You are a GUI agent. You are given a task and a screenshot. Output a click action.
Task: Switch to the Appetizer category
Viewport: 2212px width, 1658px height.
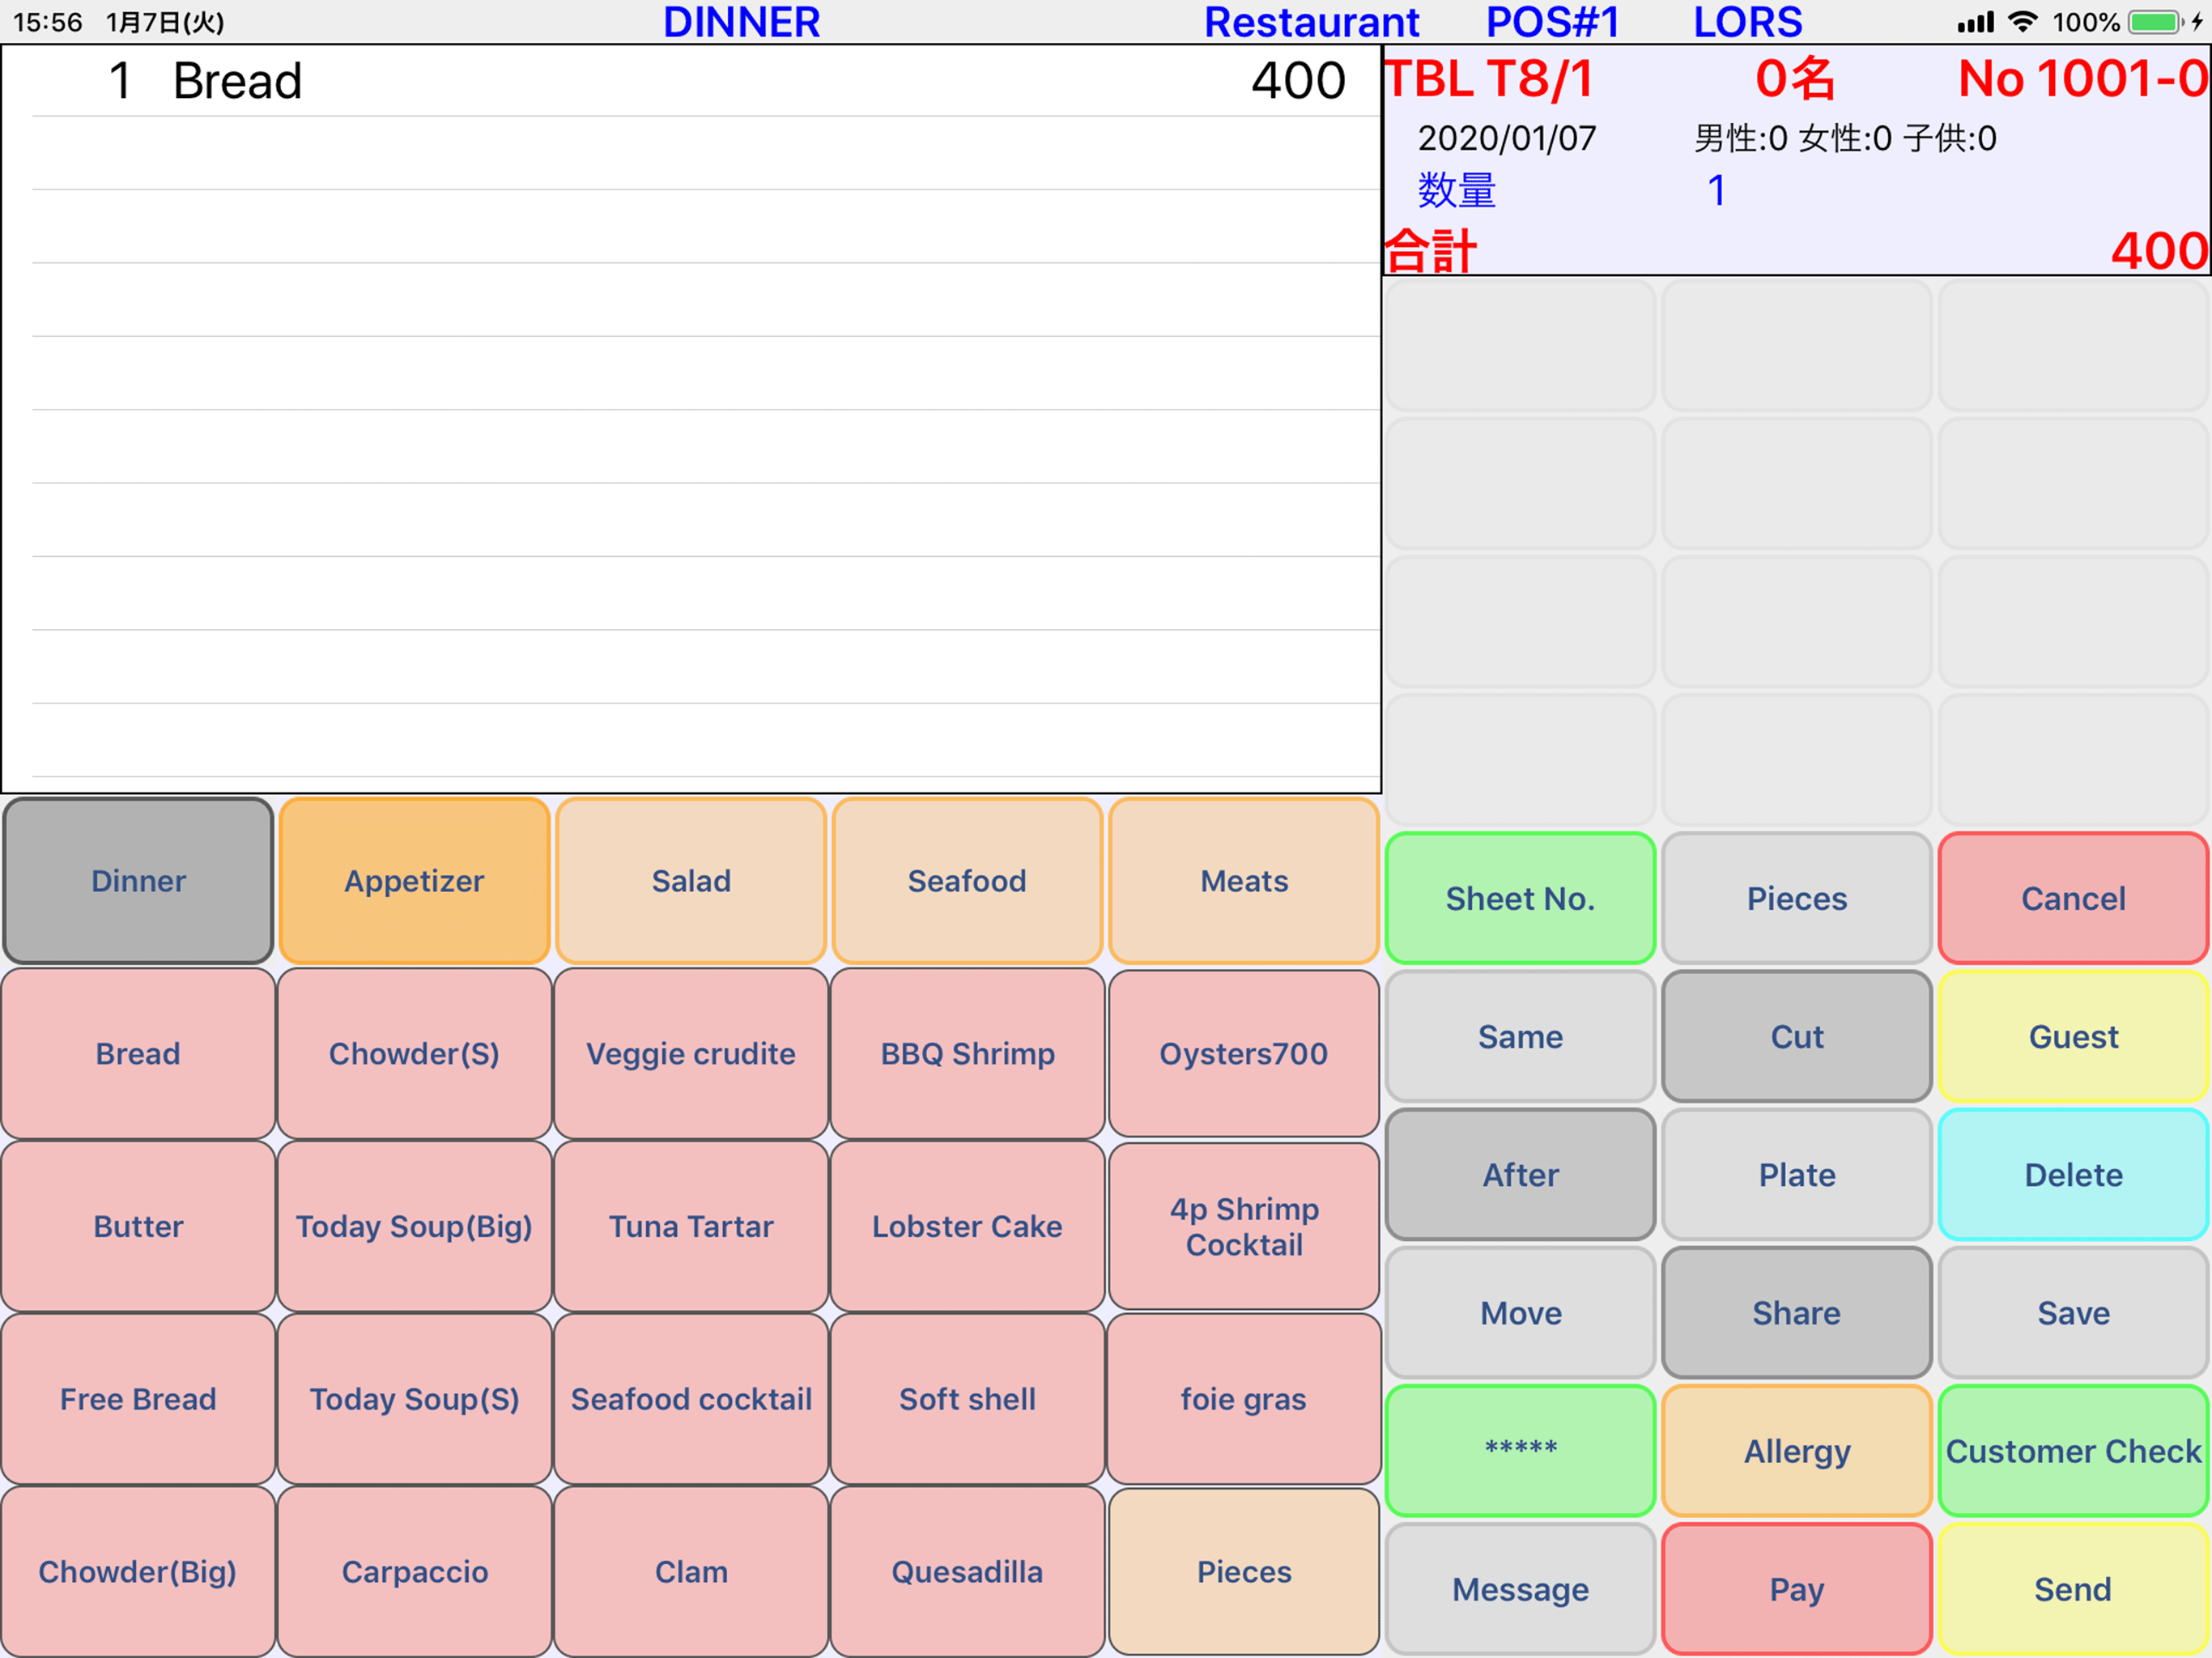coord(414,881)
